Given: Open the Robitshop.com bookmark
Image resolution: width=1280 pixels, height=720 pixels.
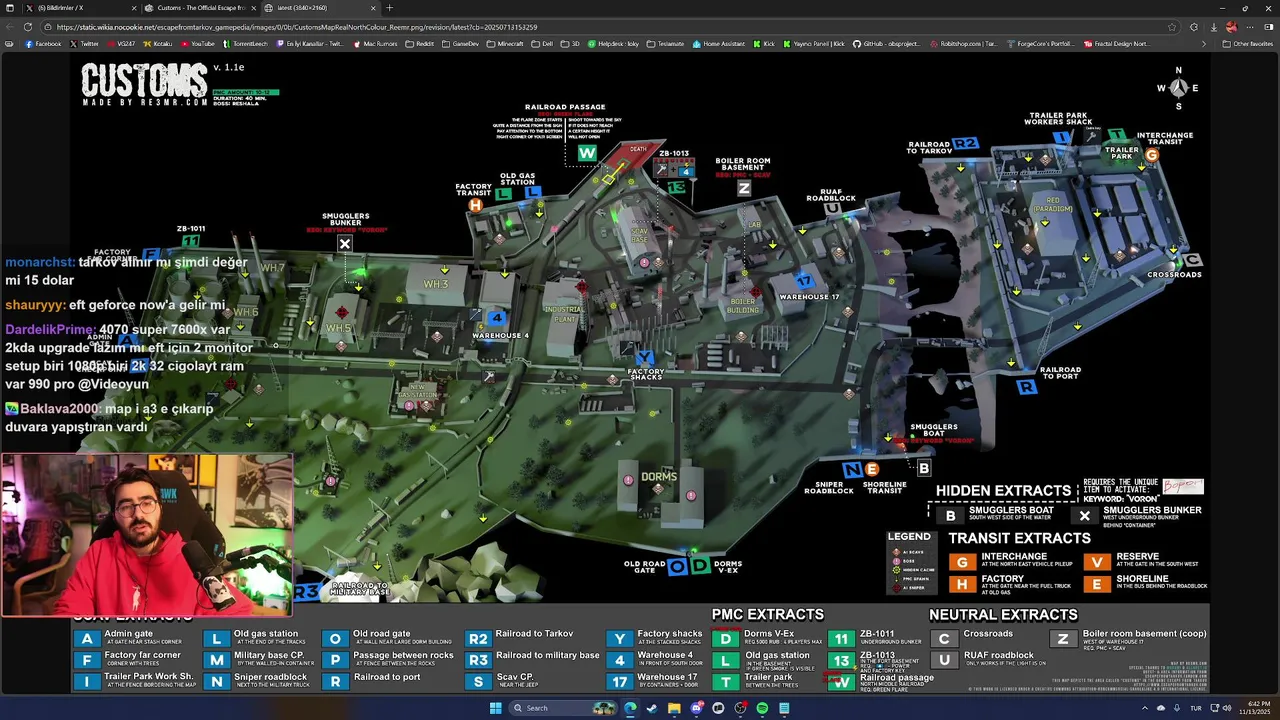Looking at the screenshot, I should tap(964, 44).
